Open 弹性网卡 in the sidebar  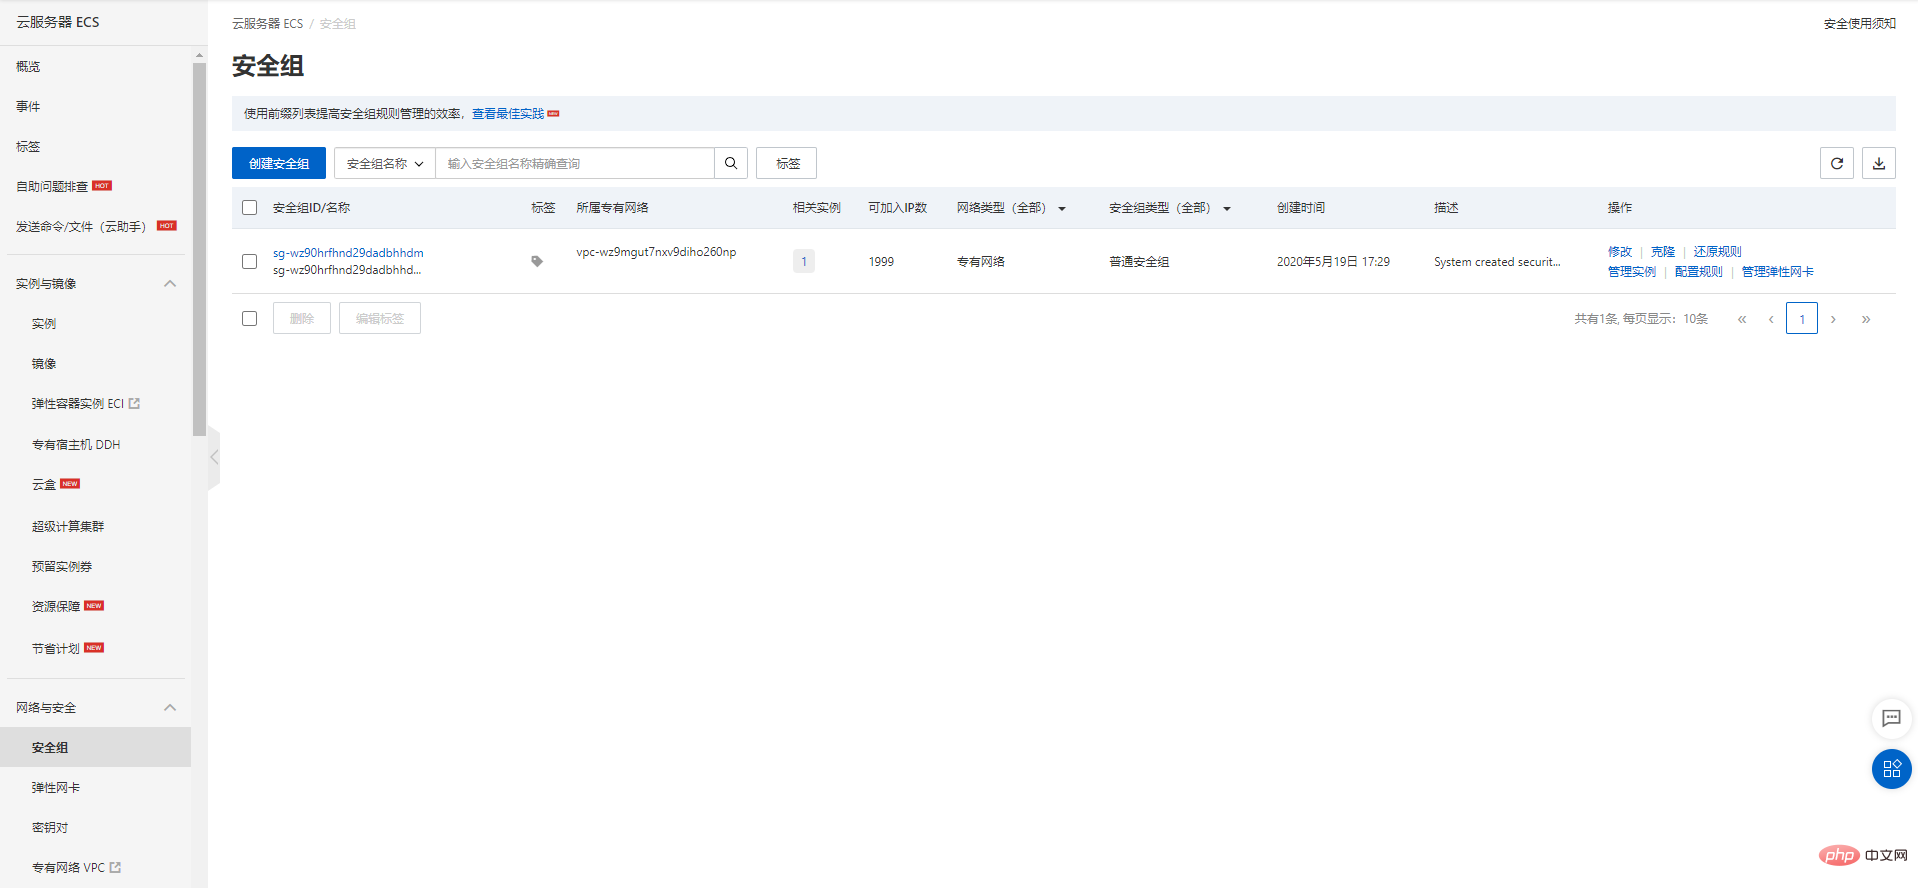(x=56, y=788)
